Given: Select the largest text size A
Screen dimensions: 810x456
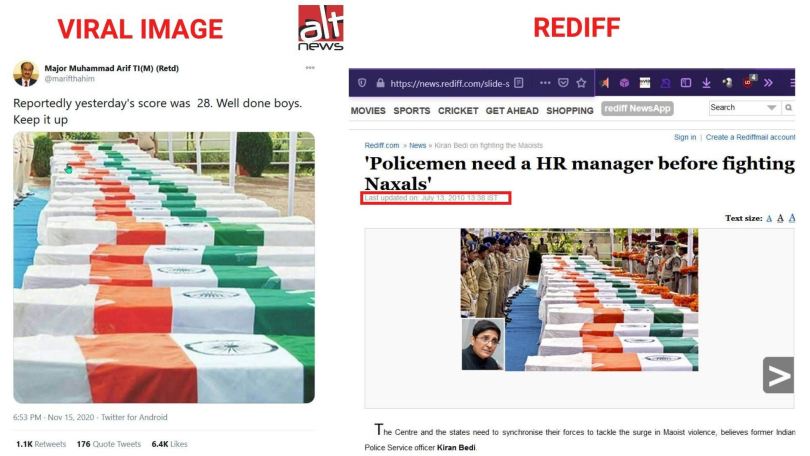Looking at the screenshot, I should (792, 218).
